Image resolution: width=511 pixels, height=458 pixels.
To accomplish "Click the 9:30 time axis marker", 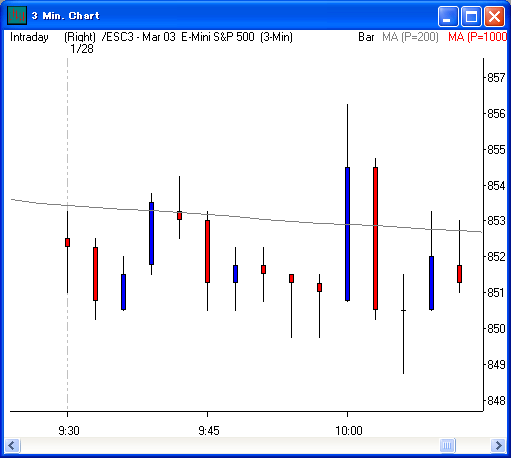I will point(69,431).
